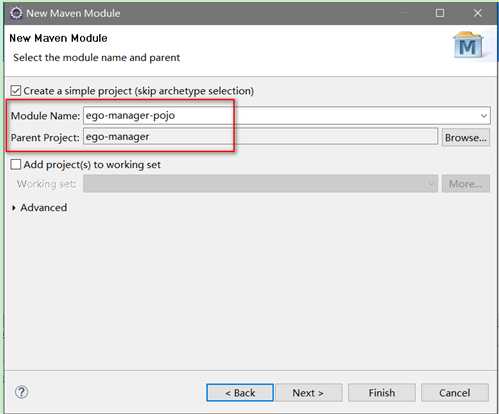Screen dimensions: 499x414
Task: Uncheck Create a simple project checkbox
Action: coord(15,91)
